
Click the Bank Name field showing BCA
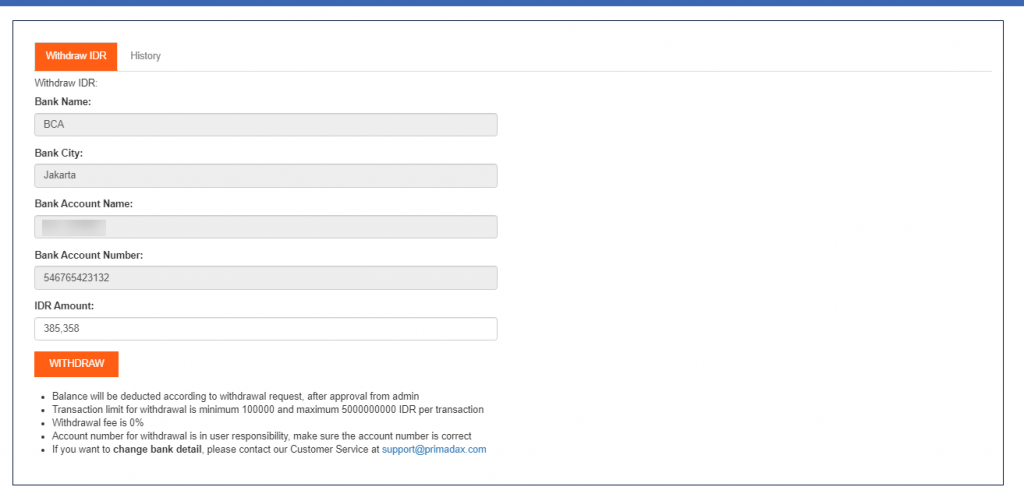266,125
